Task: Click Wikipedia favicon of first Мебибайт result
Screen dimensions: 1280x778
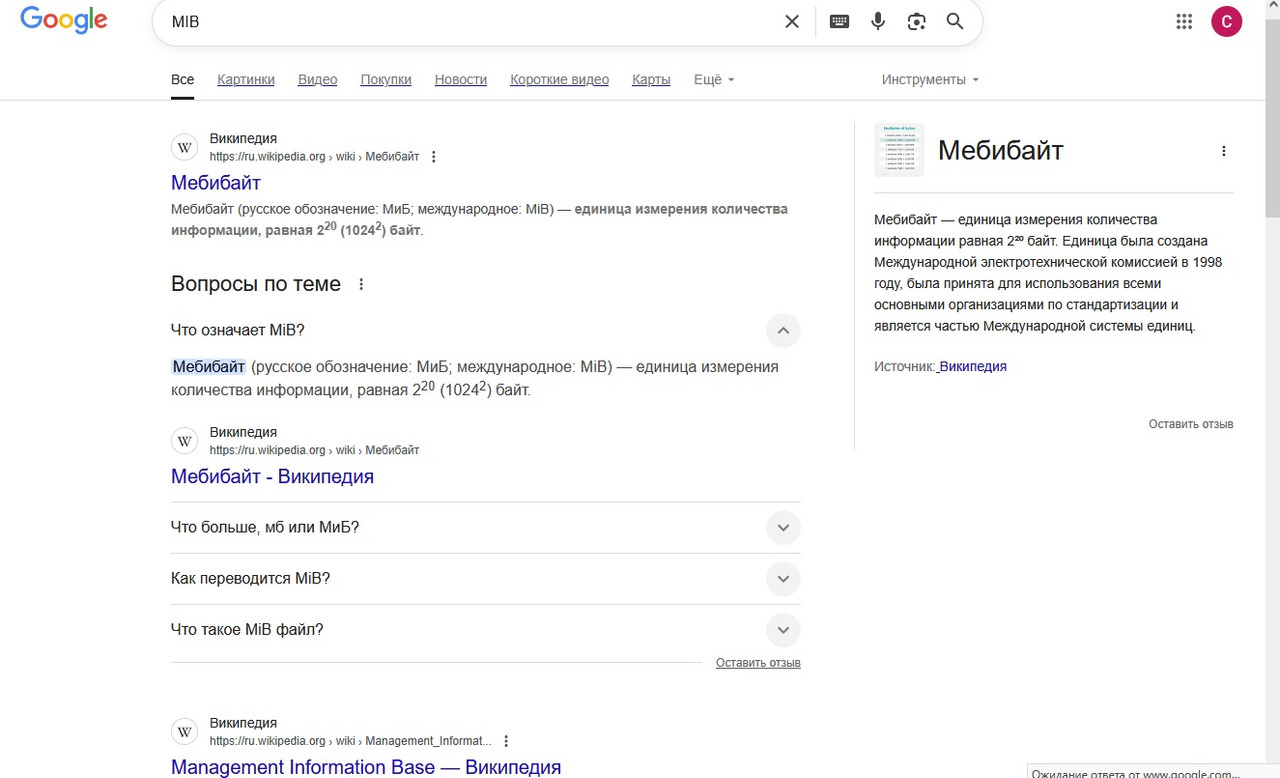Action: pyautogui.click(x=185, y=148)
